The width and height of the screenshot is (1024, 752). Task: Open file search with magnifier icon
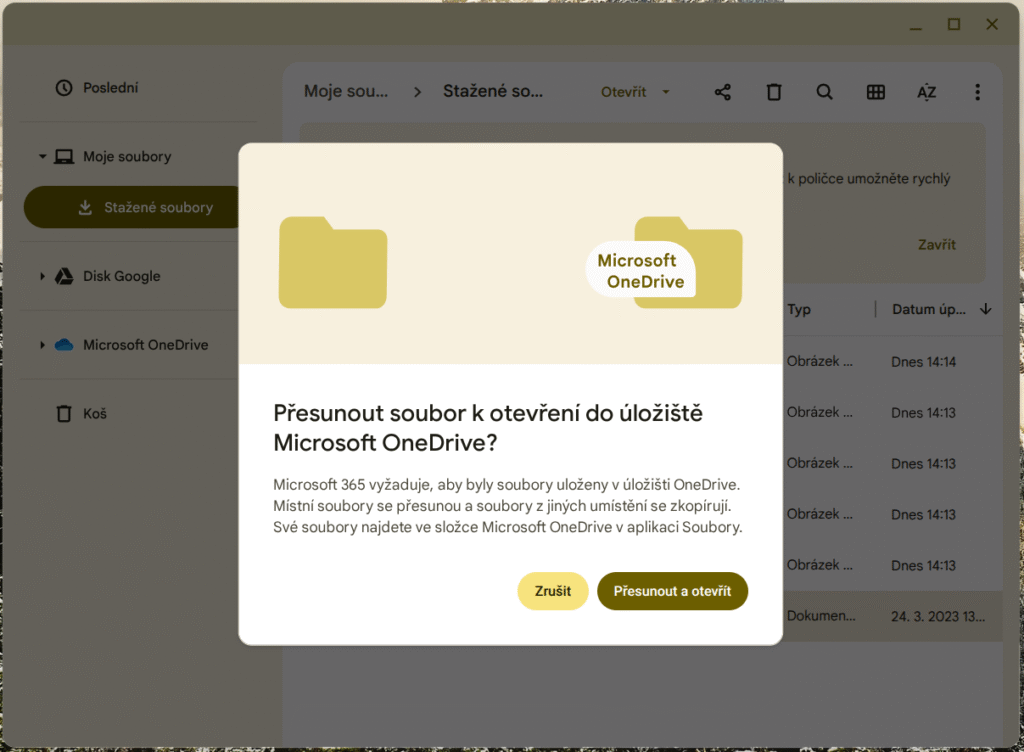pos(825,92)
